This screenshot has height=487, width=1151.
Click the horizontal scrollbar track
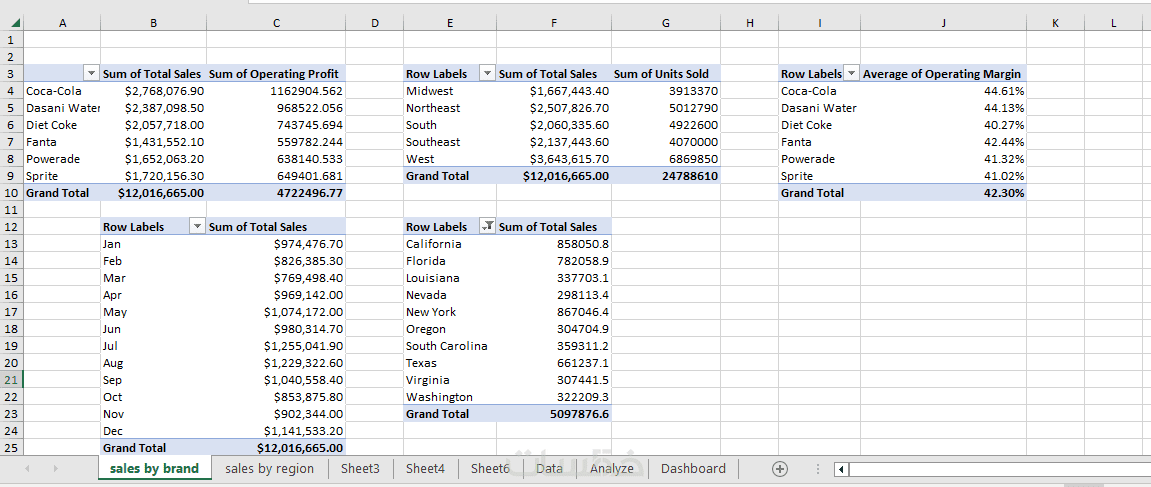(1000, 469)
